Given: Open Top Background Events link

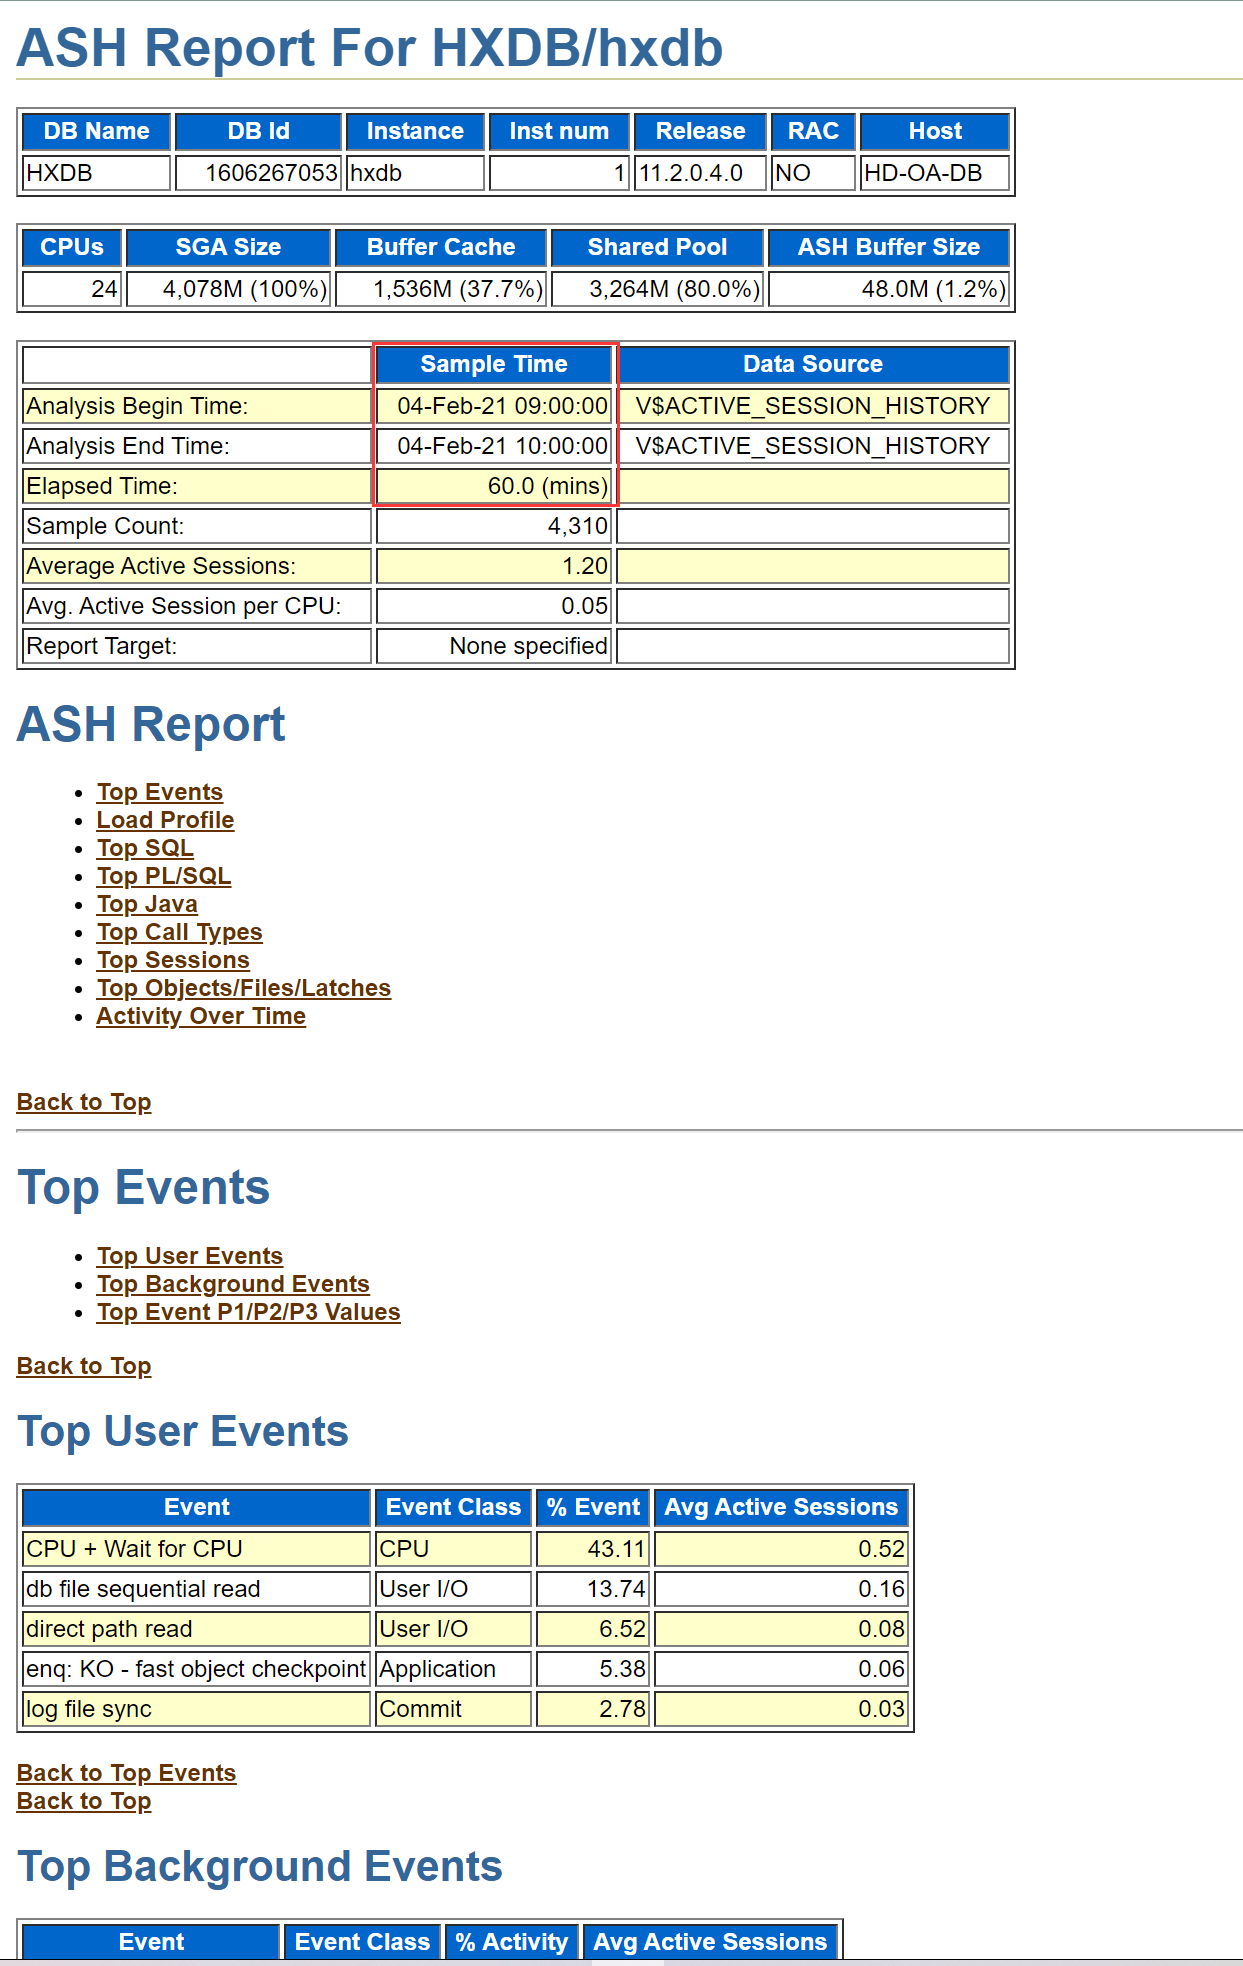Looking at the screenshot, I should pos(233,1284).
